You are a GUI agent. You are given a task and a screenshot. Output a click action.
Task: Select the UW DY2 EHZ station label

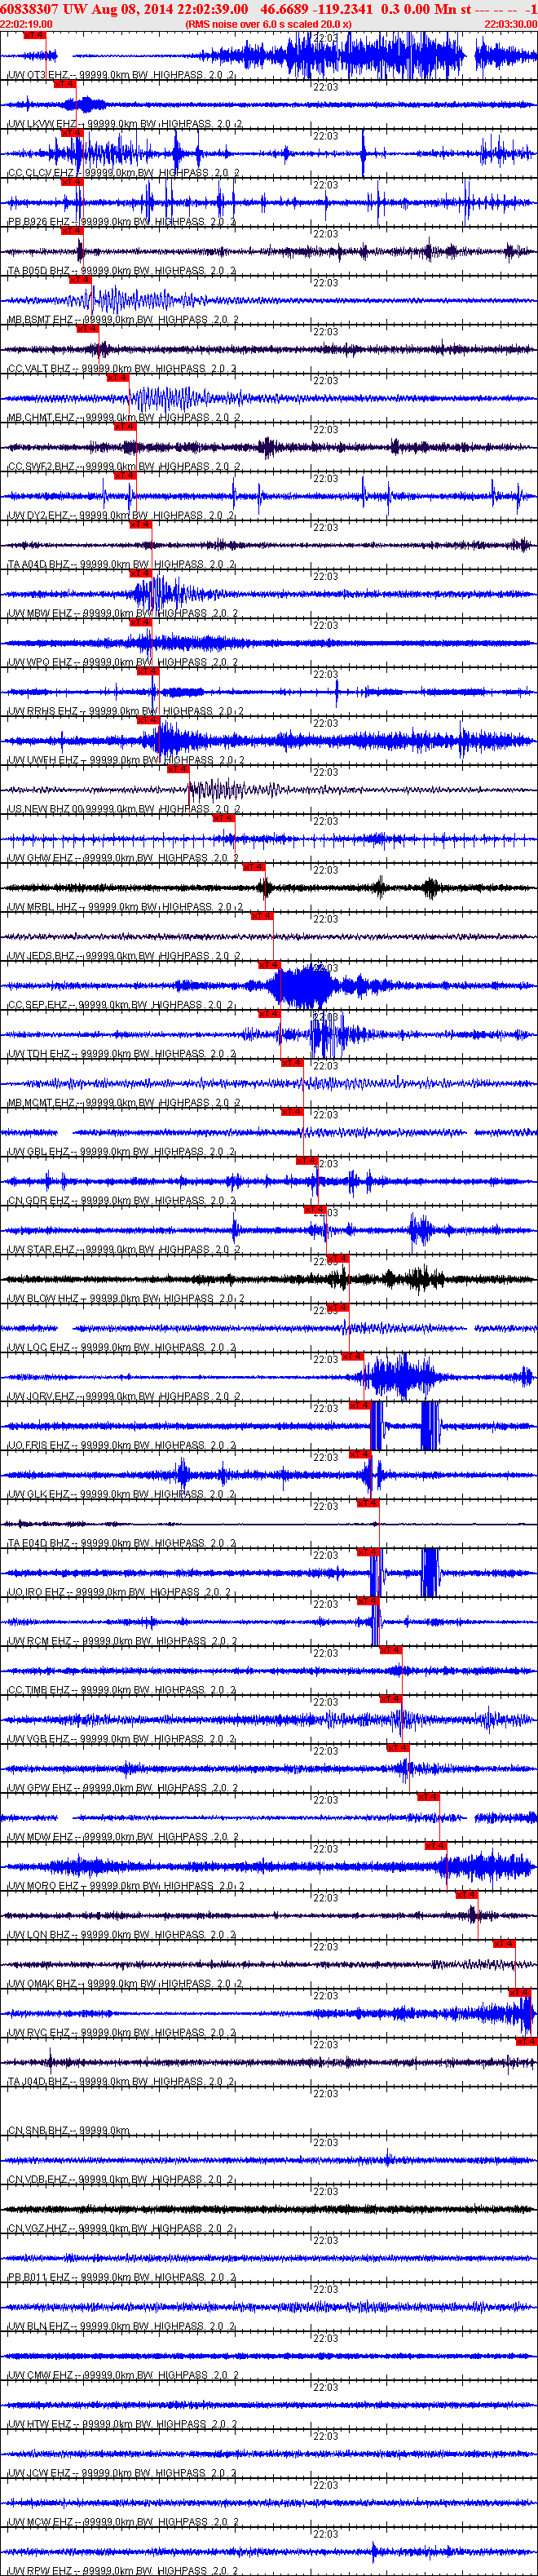(x=121, y=516)
